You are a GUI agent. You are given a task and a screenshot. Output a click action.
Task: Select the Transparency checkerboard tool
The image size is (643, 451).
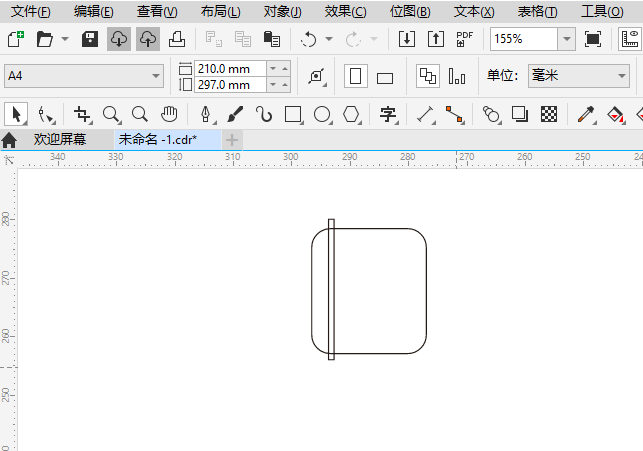[549, 114]
